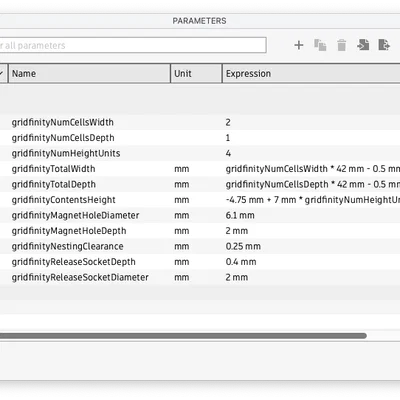The height and width of the screenshot is (400, 400).
Task: Click expression value 1 for gridfinityNumCellsDepth
Action: tap(228, 138)
